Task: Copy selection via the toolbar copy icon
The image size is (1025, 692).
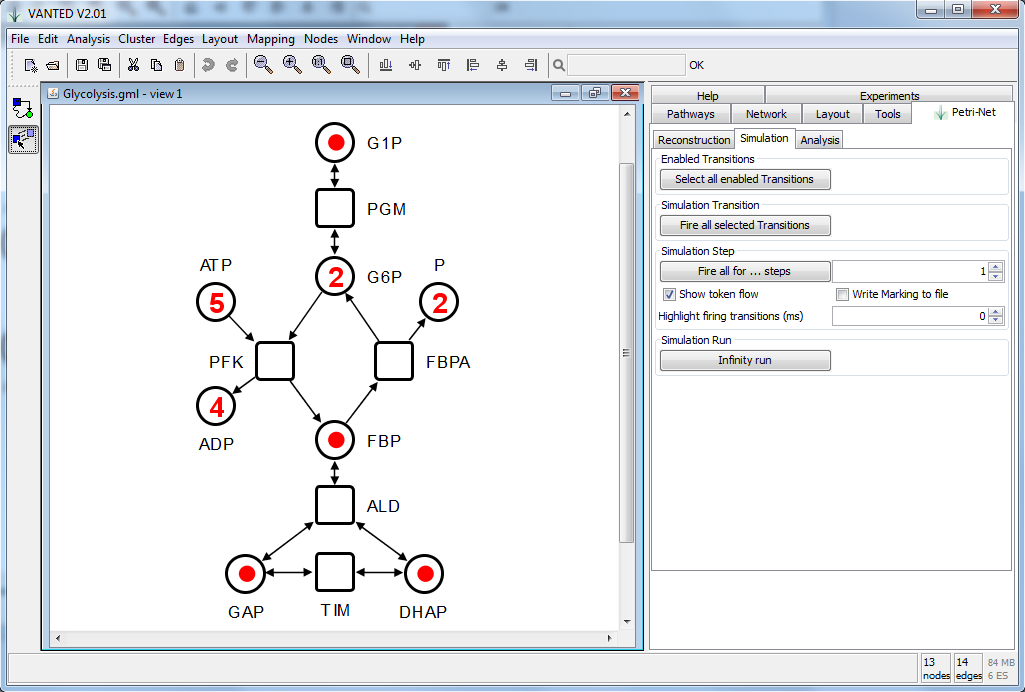Action: (x=156, y=65)
